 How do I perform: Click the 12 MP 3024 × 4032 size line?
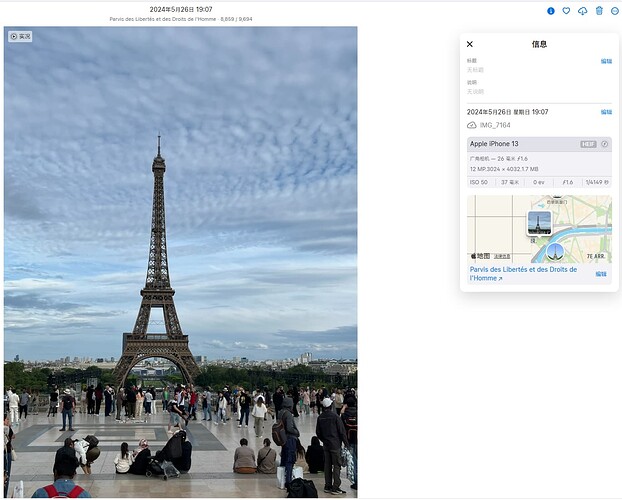504,169
